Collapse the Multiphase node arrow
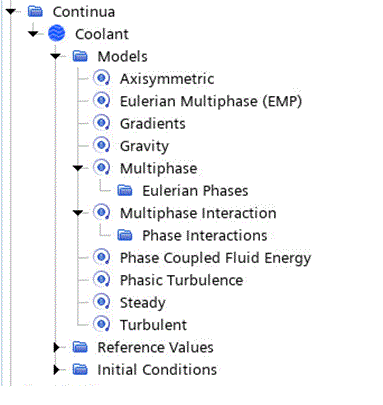This screenshot has width=383, height=405. tap(78, 168)
